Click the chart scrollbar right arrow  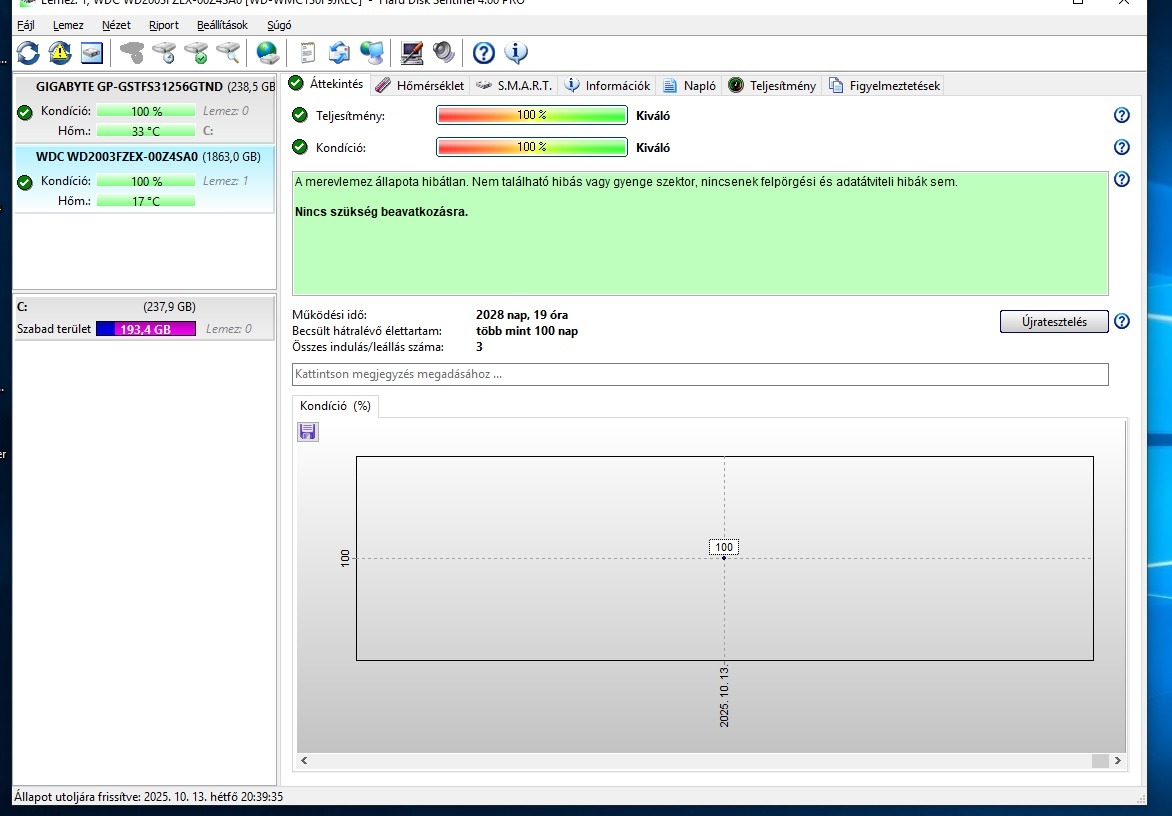click(1117, 761)
